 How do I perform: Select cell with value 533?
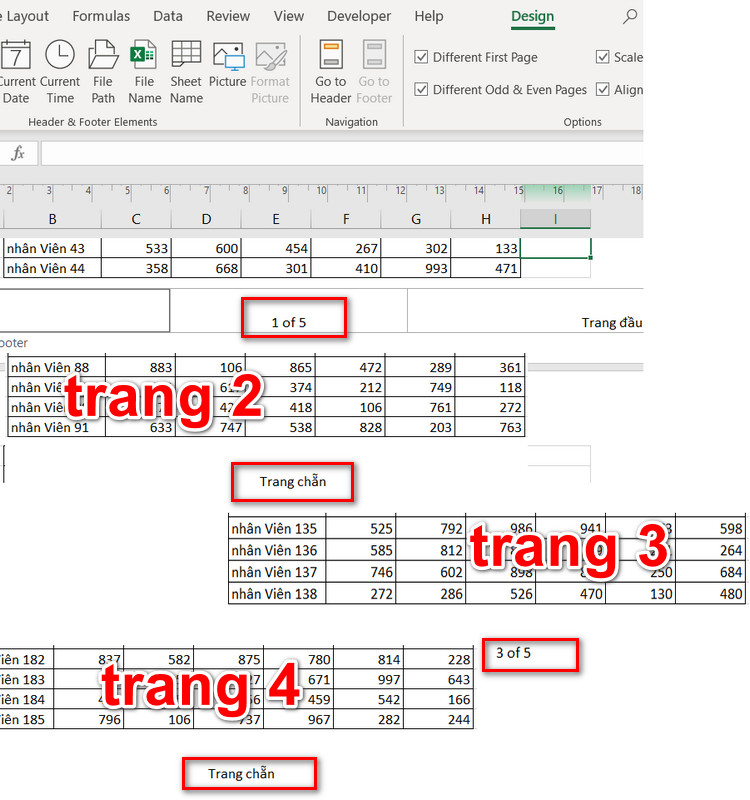136,248
